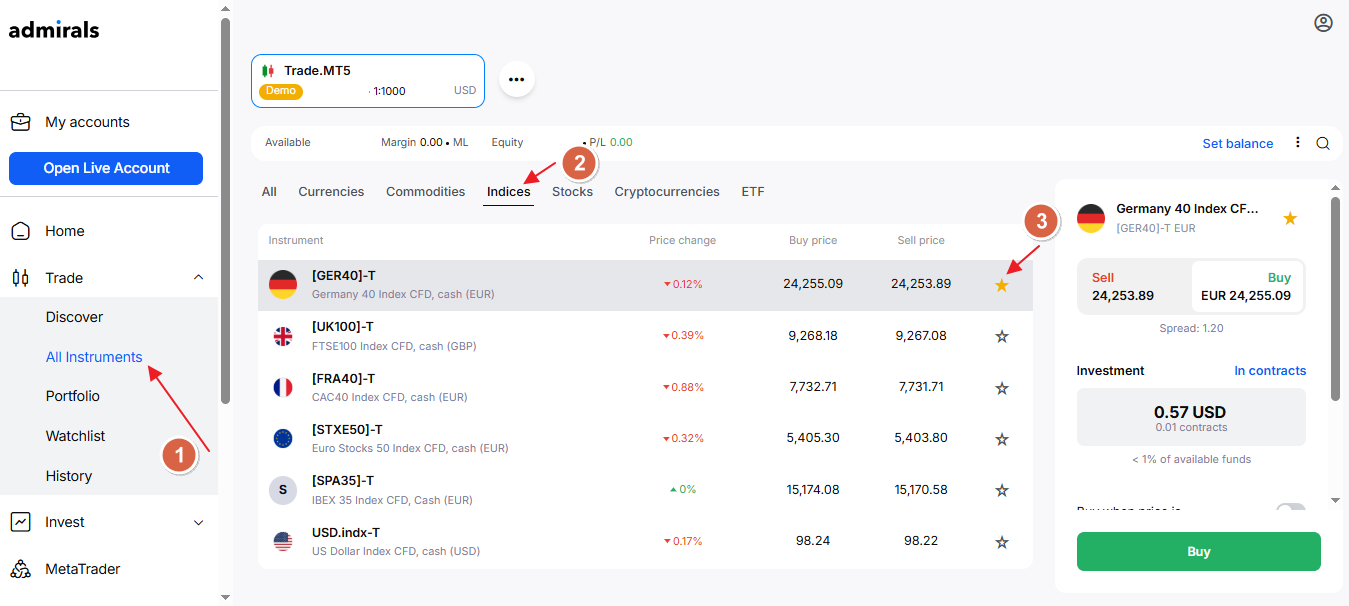
Task: Click the sidebar scroll up arrow
Action: [225, 8]
